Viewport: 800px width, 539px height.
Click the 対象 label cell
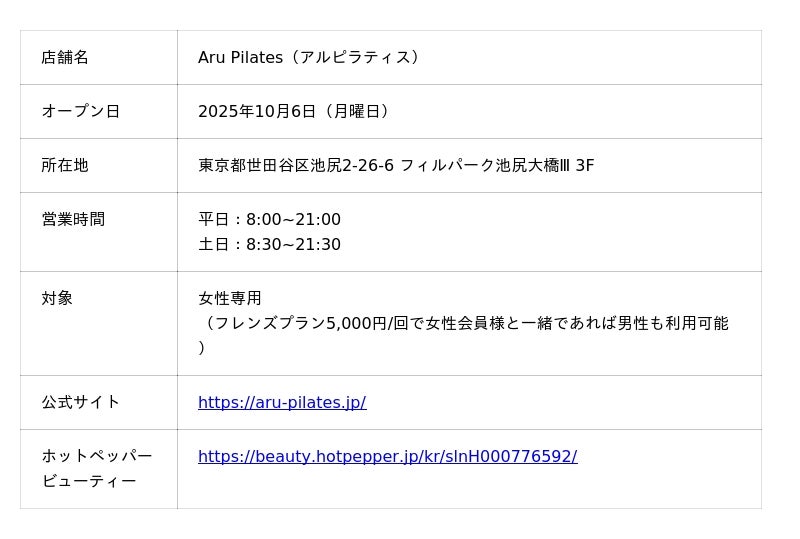57,298
